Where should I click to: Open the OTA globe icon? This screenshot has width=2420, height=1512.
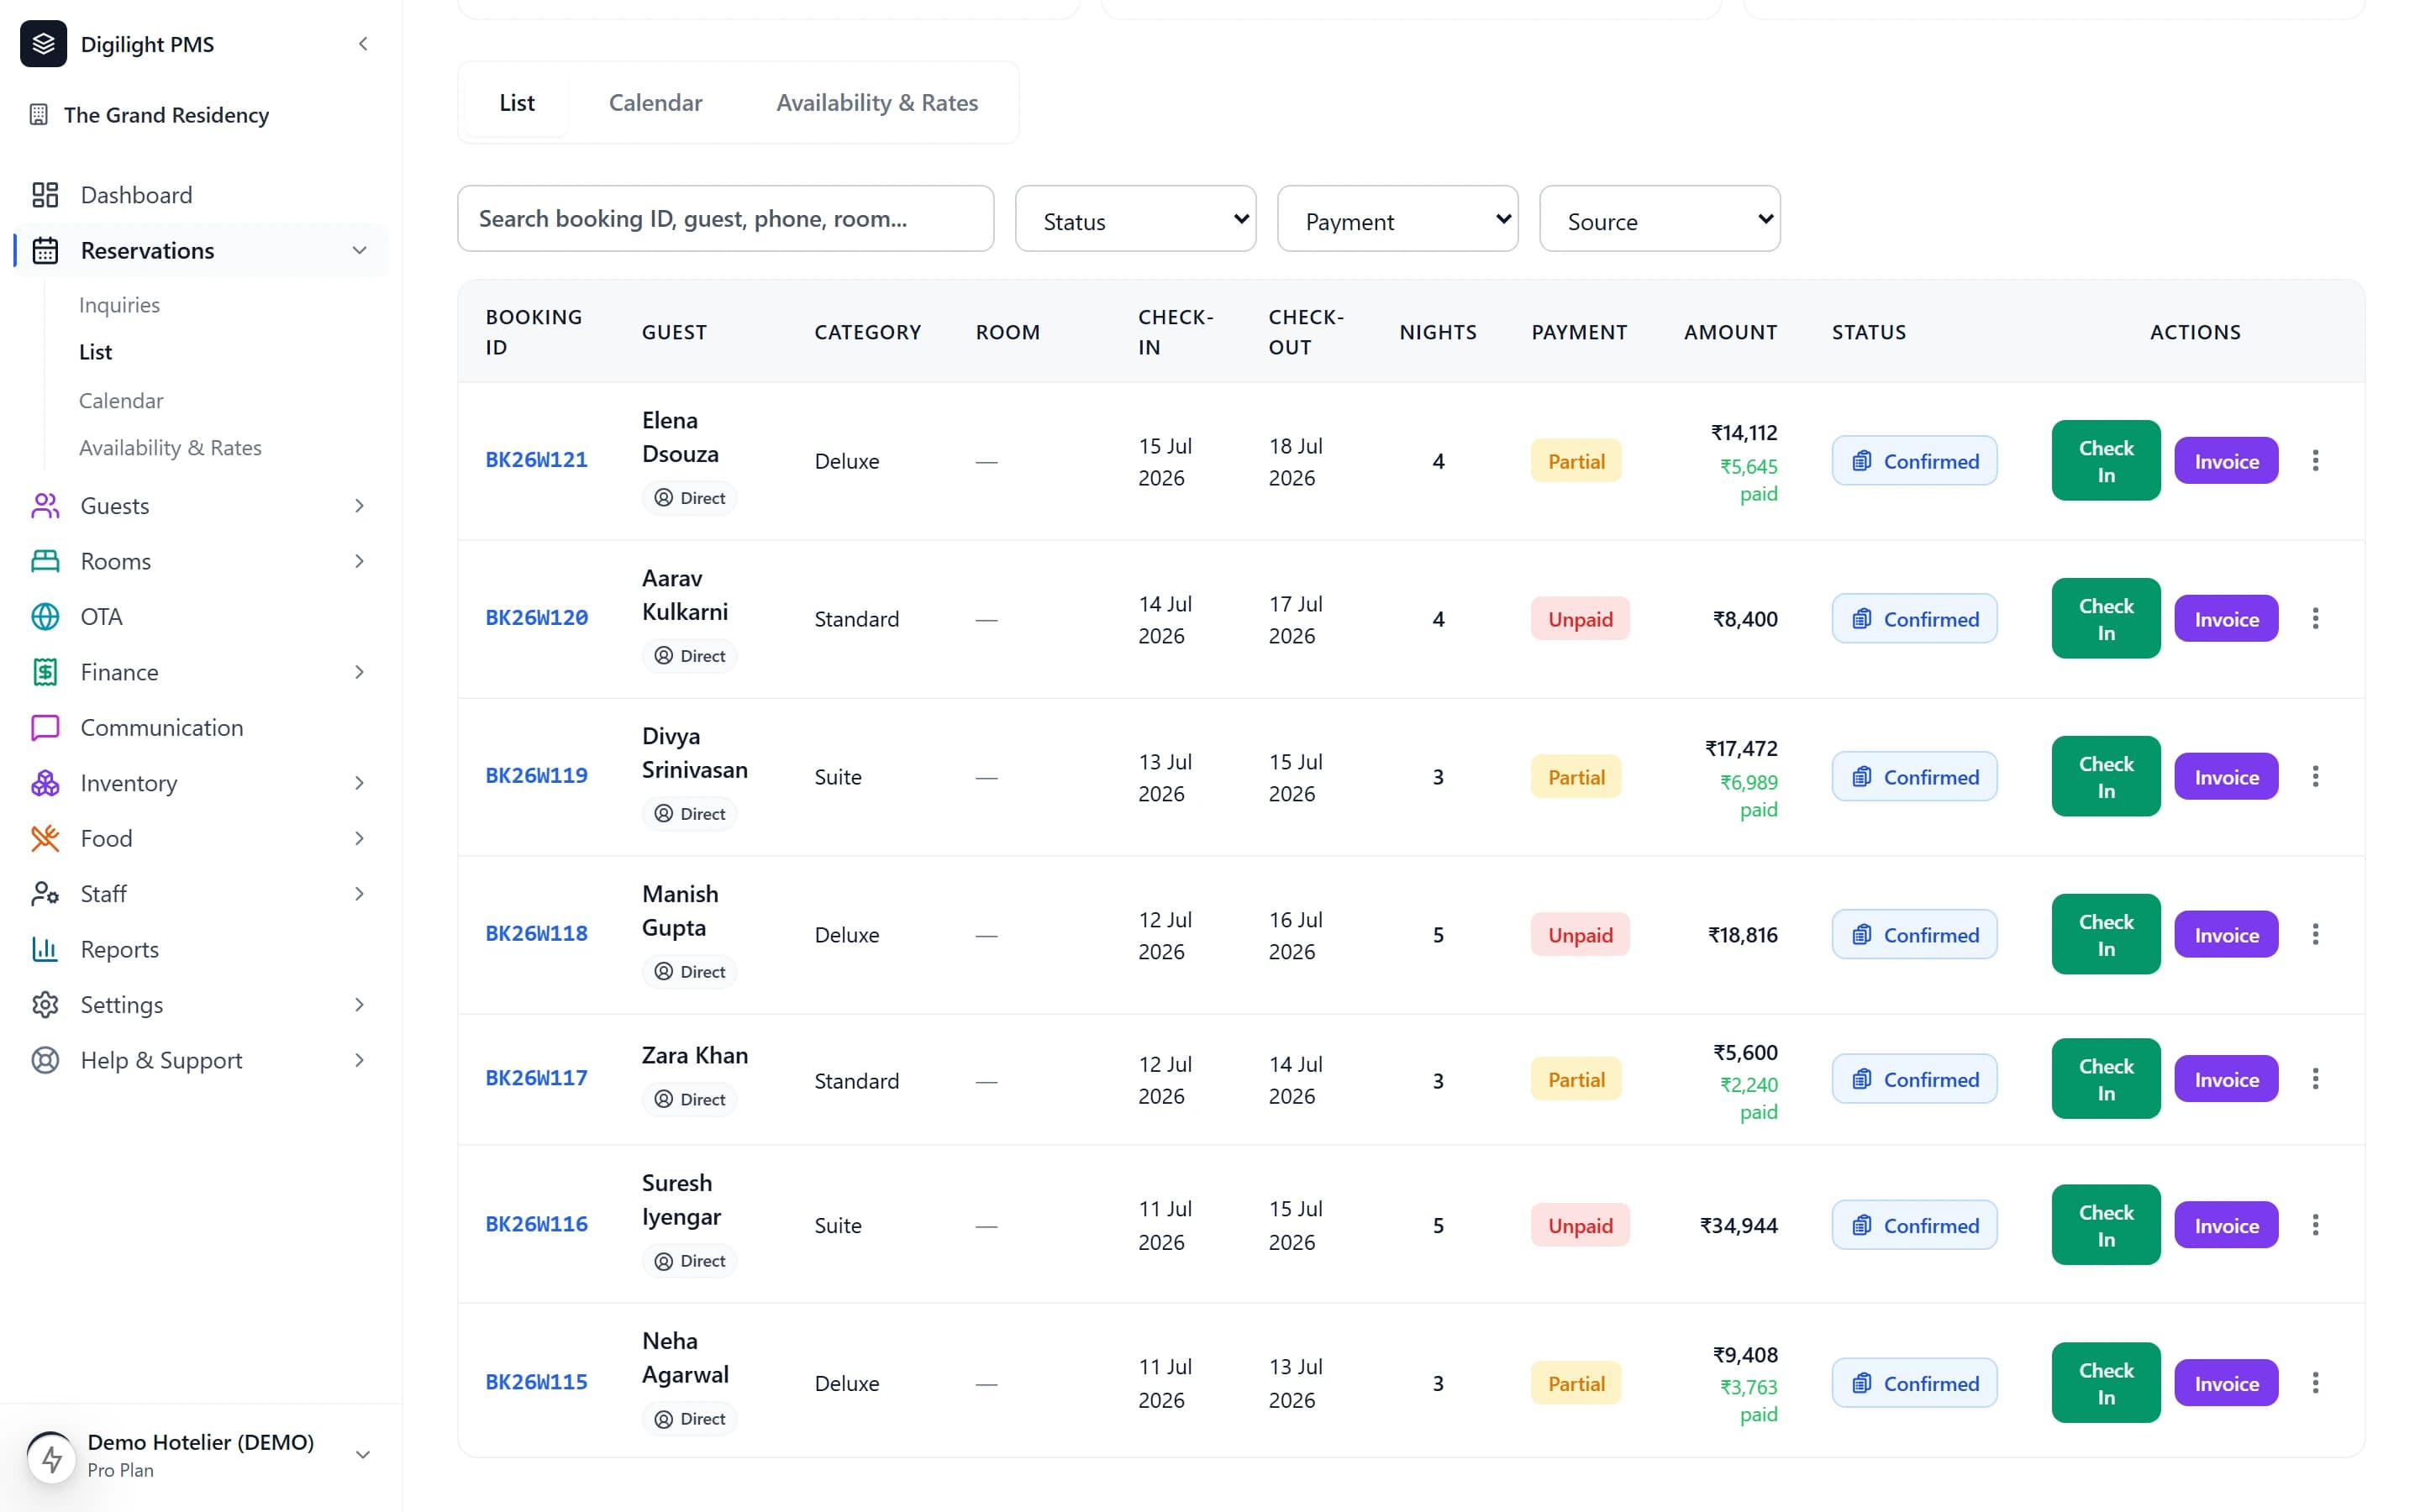pyautogui.click(x=45, y=617)
